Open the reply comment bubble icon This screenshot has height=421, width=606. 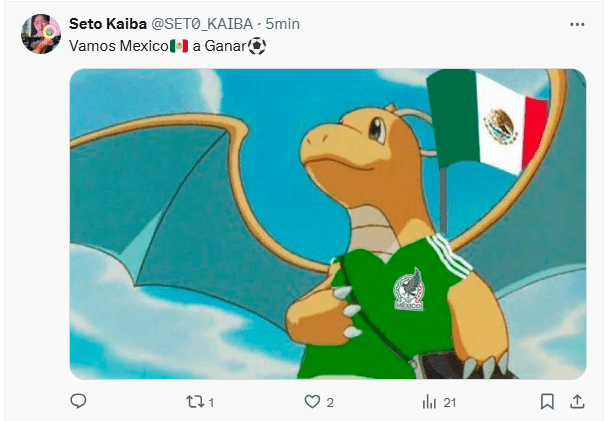tap(78, 401)
